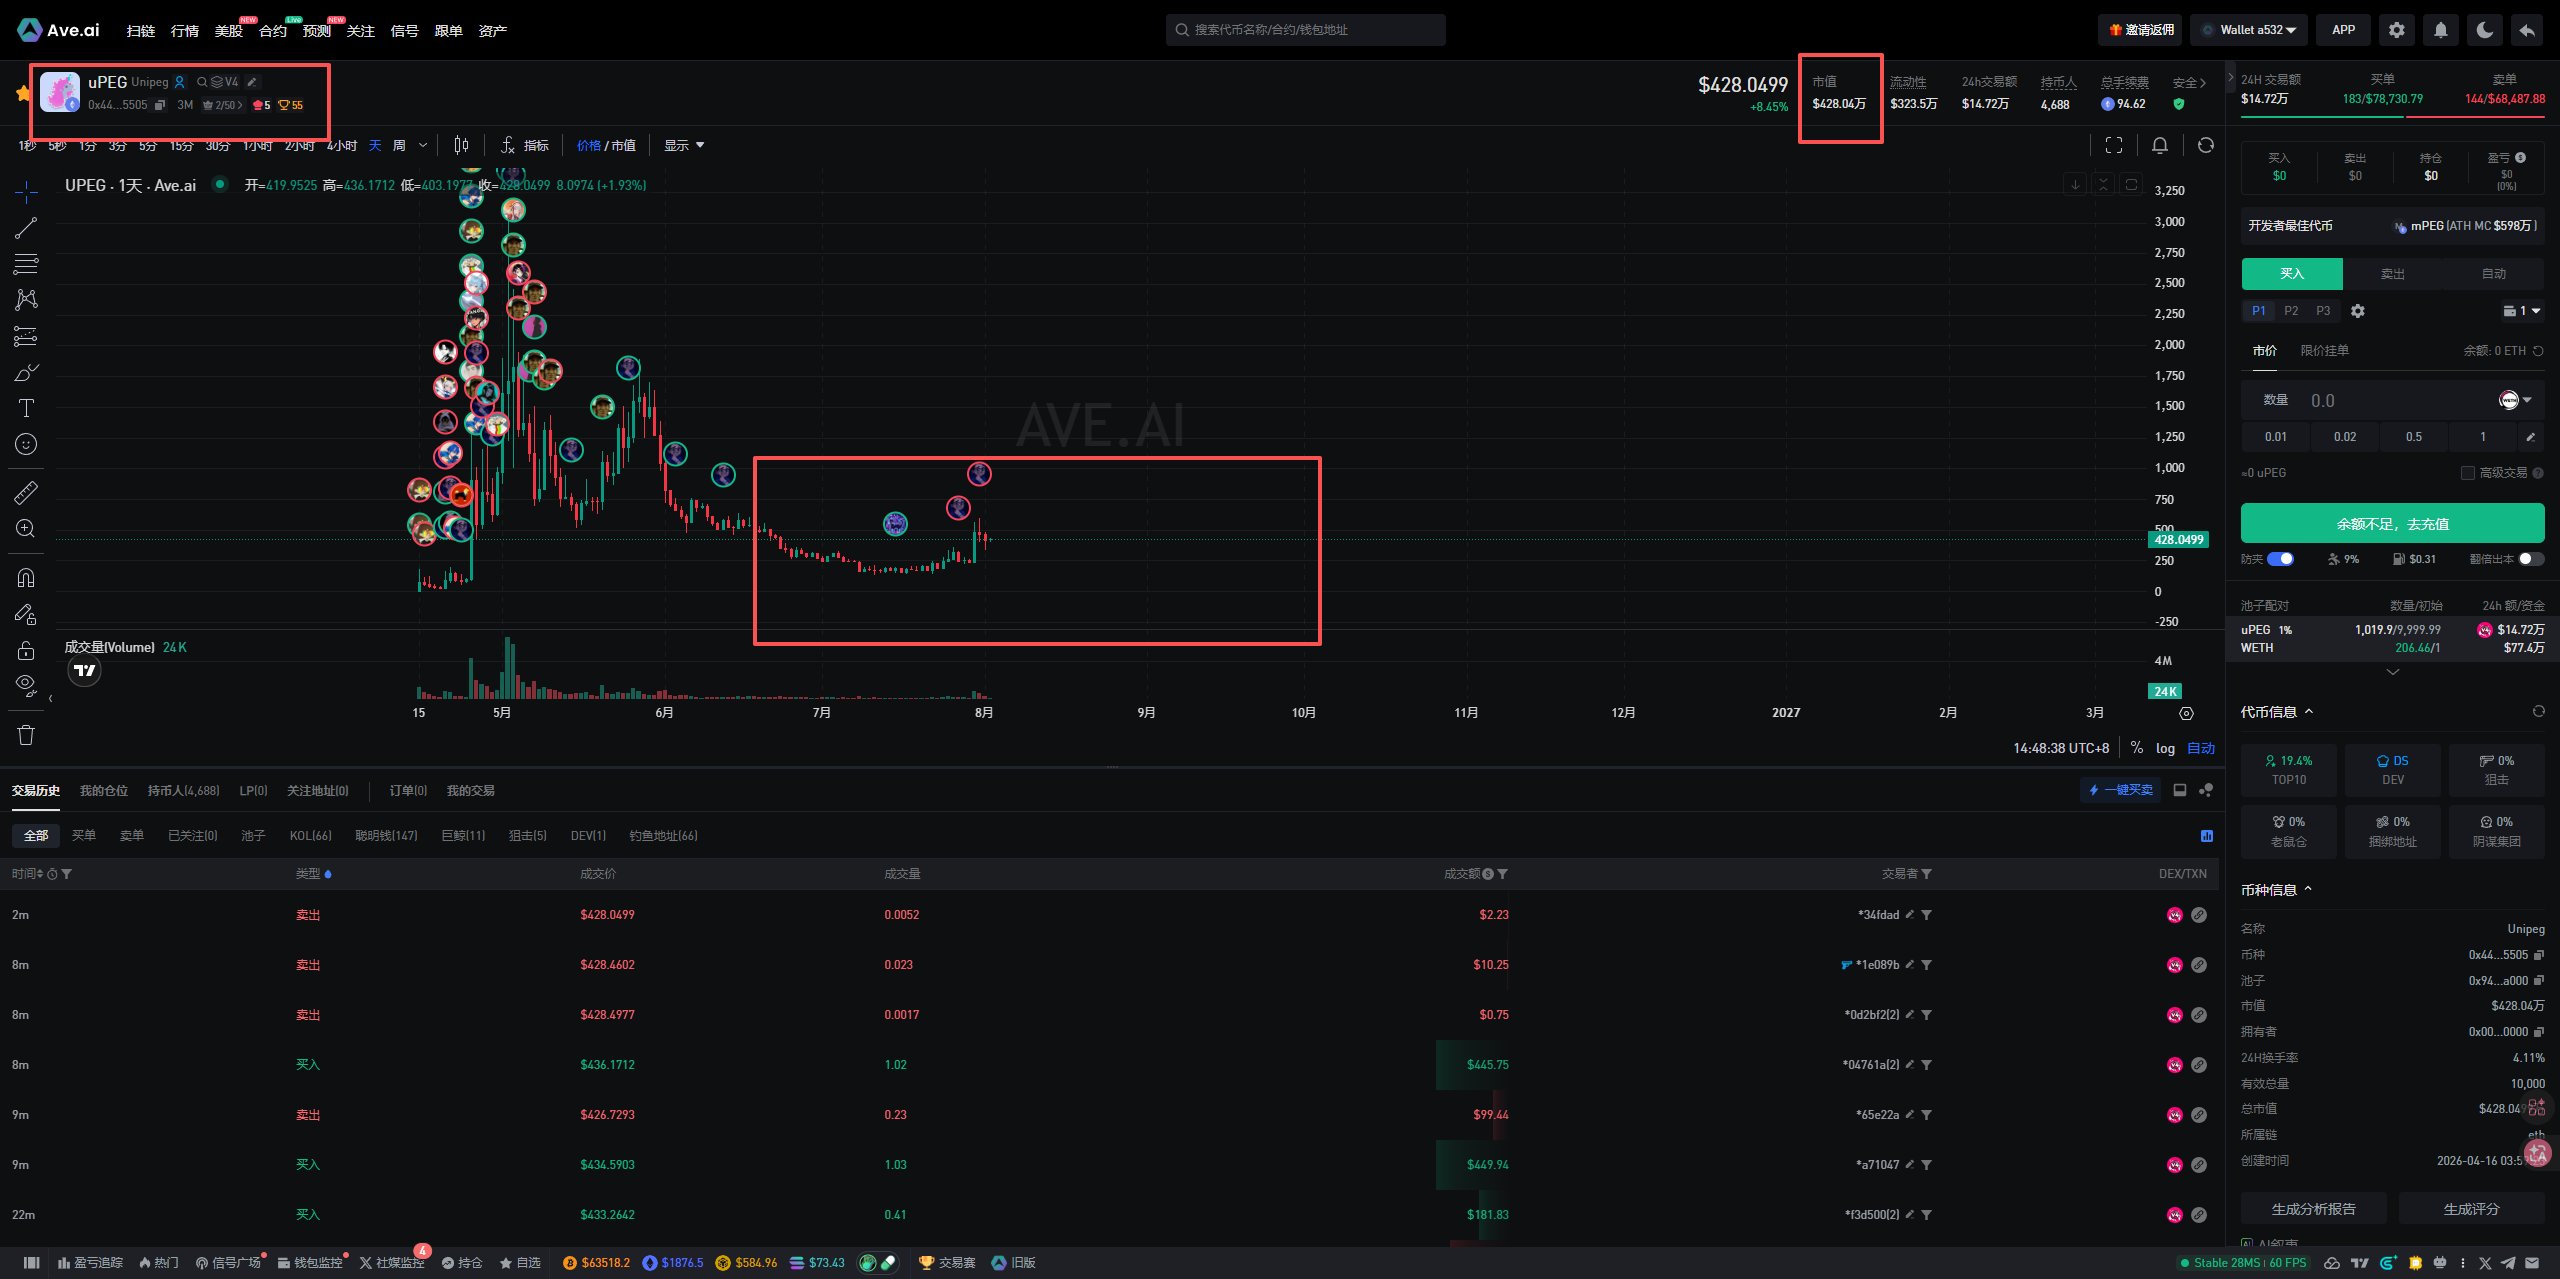The width and height of the screenshot is (2560, 1279).
Task: Open the candlestick chart type selector
Action: point(461,145)
